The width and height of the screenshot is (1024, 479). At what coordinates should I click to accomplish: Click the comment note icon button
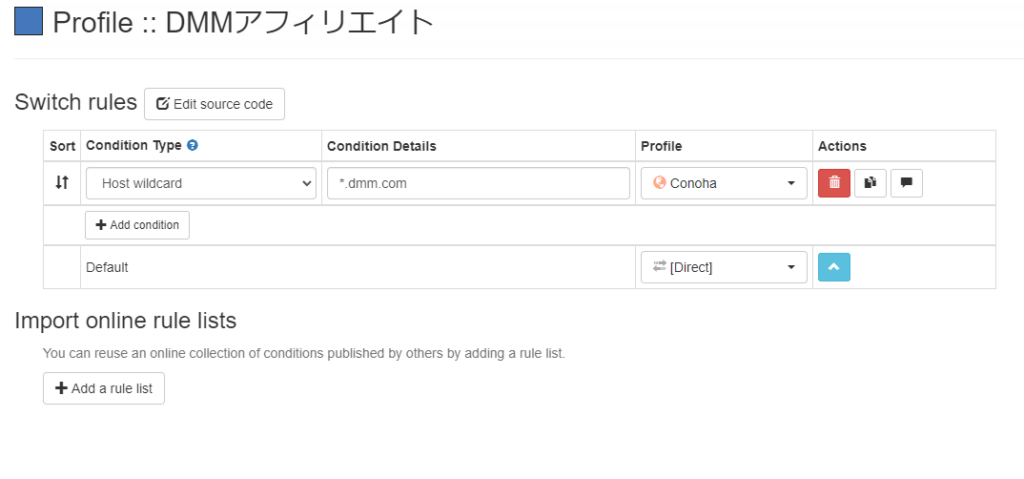click(906, 183)
